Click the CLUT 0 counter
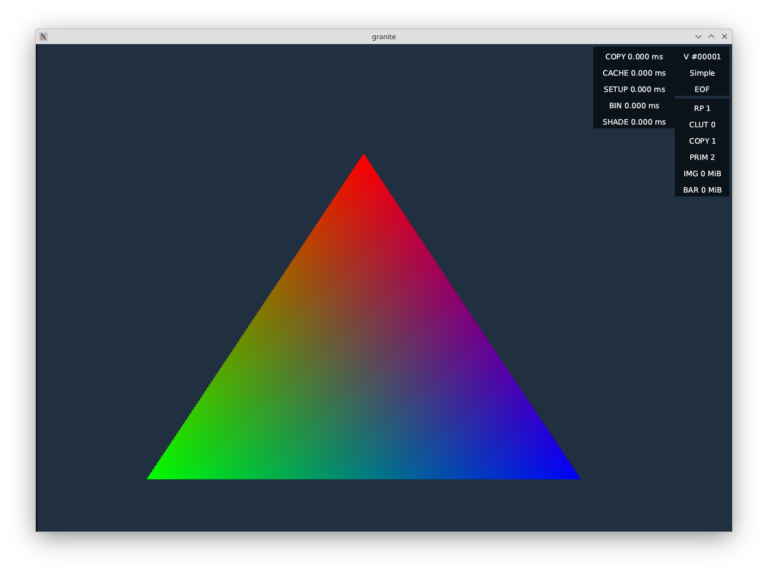This screenshot has width=768, height=574. [x=702, y=125]
